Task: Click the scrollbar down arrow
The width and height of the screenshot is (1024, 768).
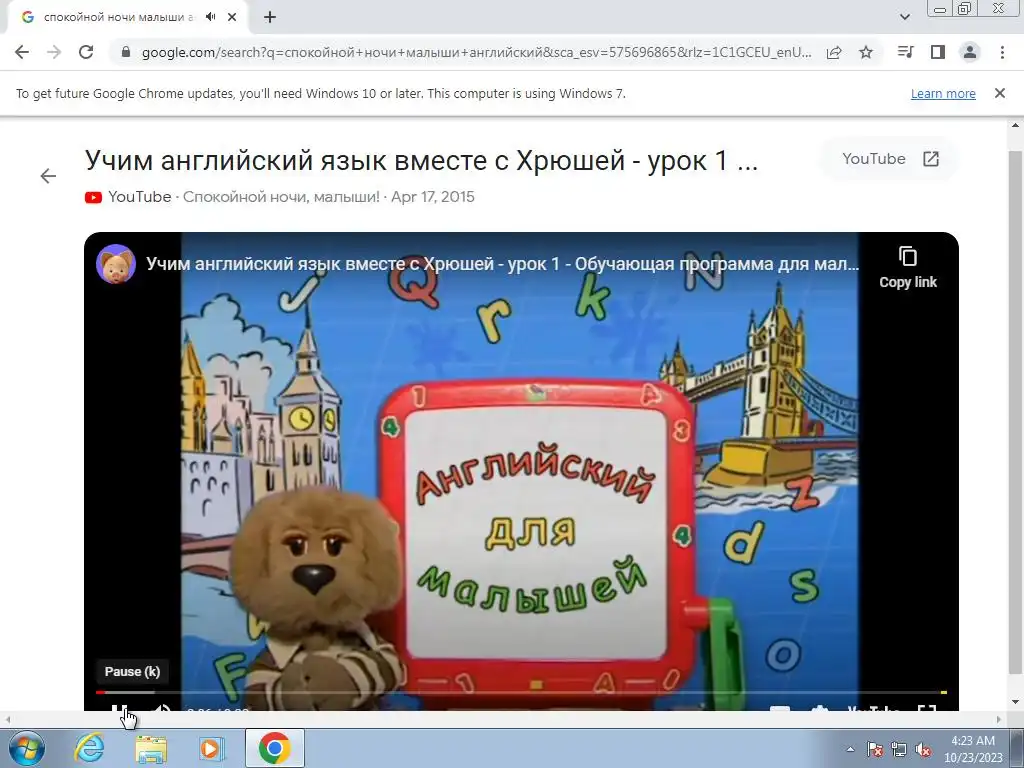Action: point(1015,703)
